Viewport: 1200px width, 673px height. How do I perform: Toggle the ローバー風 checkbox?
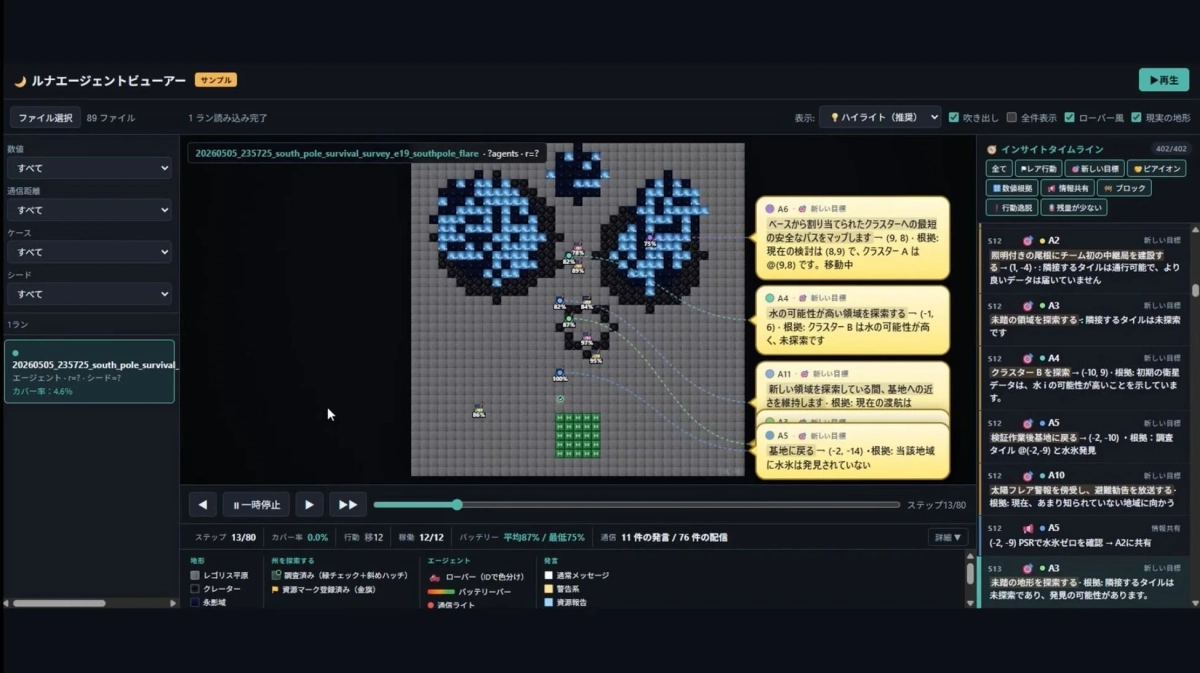pyautogui.click(x=1070, y=117)
